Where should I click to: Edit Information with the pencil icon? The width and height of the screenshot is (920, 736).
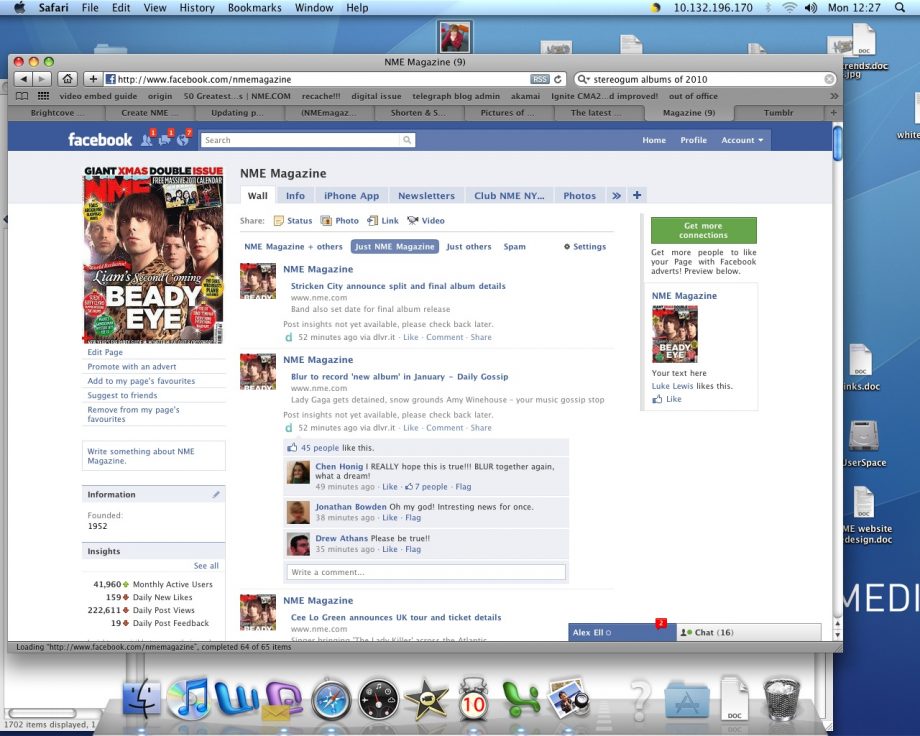(216, 495)
